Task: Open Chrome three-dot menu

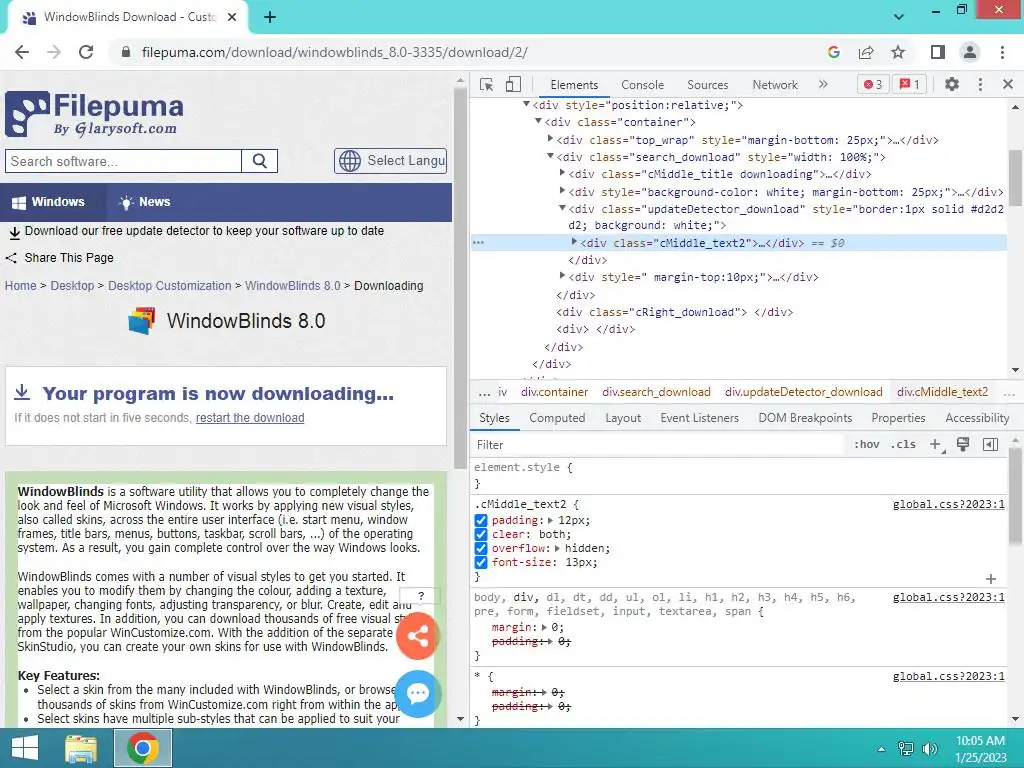Action: [x=1002, y=52]
